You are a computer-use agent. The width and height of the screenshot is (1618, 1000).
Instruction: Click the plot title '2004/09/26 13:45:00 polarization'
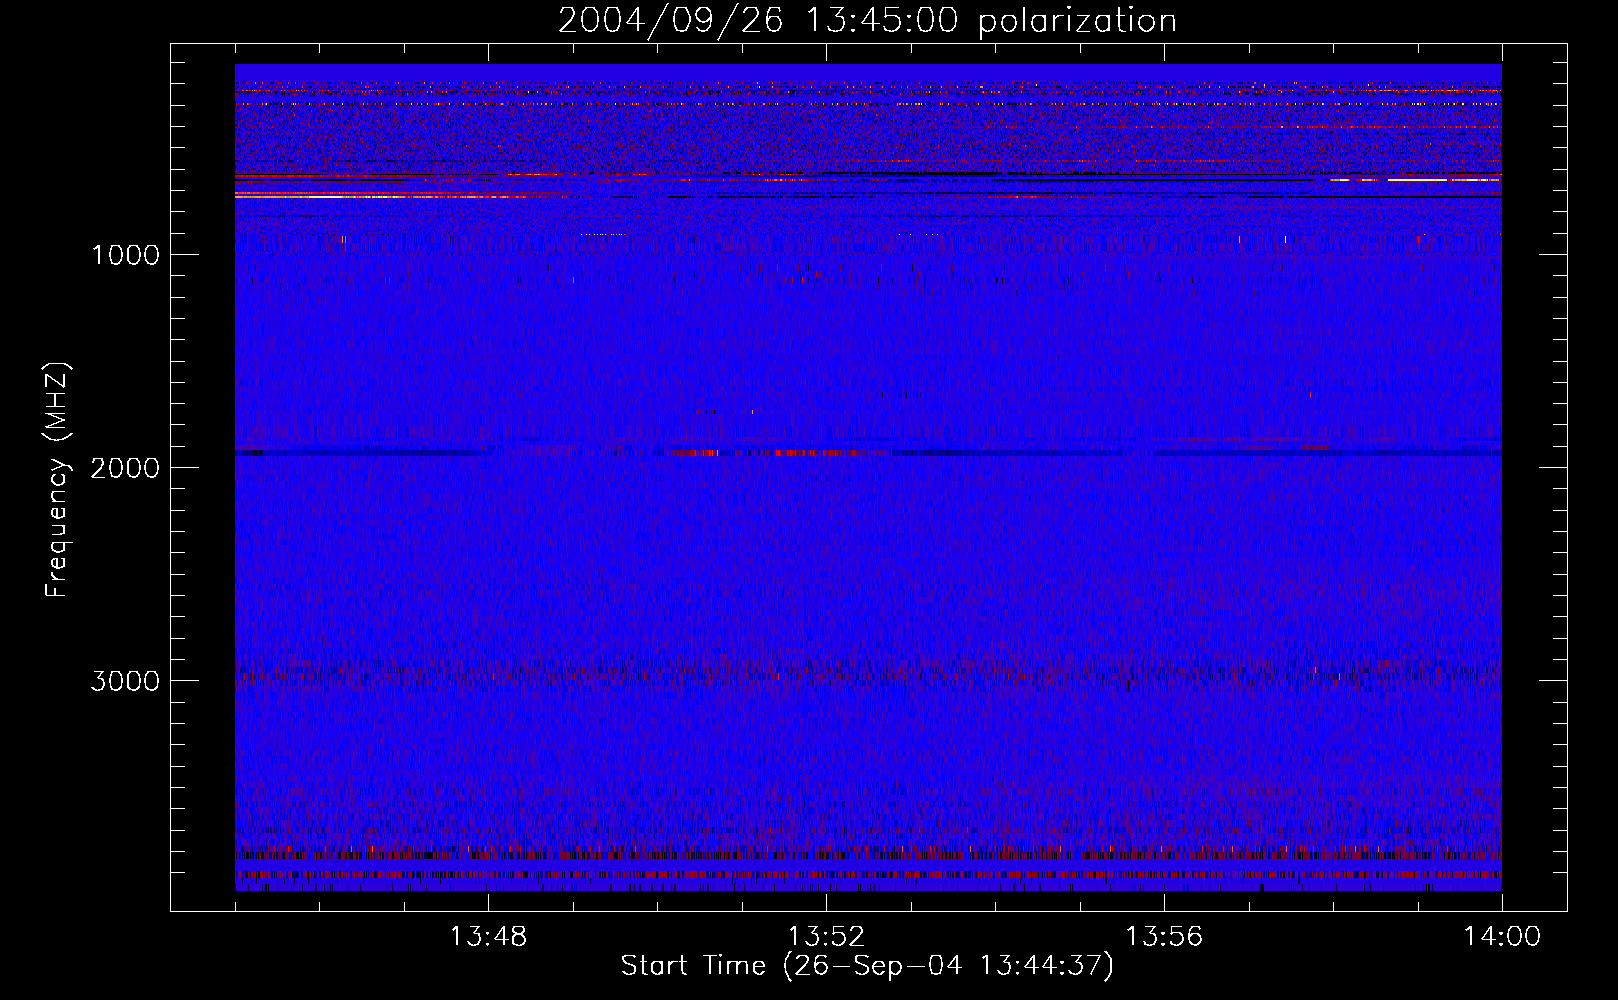867,21
